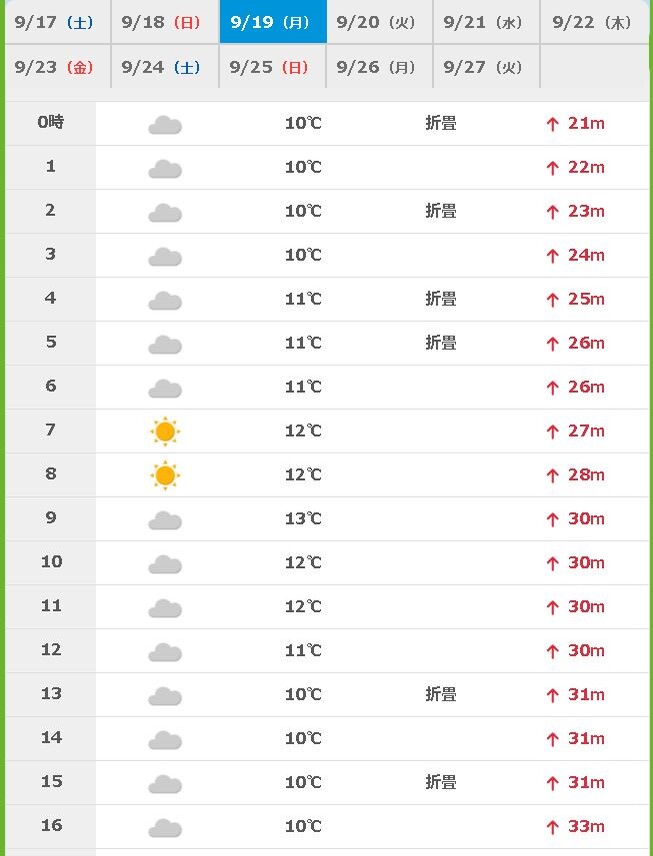Screen dimensions: 653x856
Task: Open the 9/22 (木) tab
Action: tap(595, 22)
